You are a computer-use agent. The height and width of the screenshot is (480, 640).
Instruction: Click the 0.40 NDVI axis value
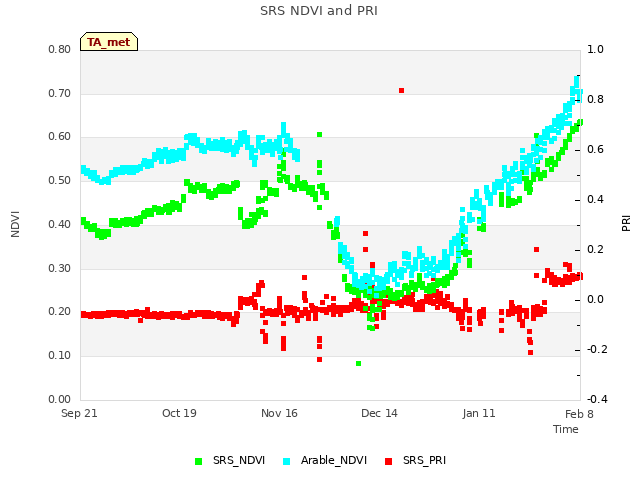coord(60,224)
